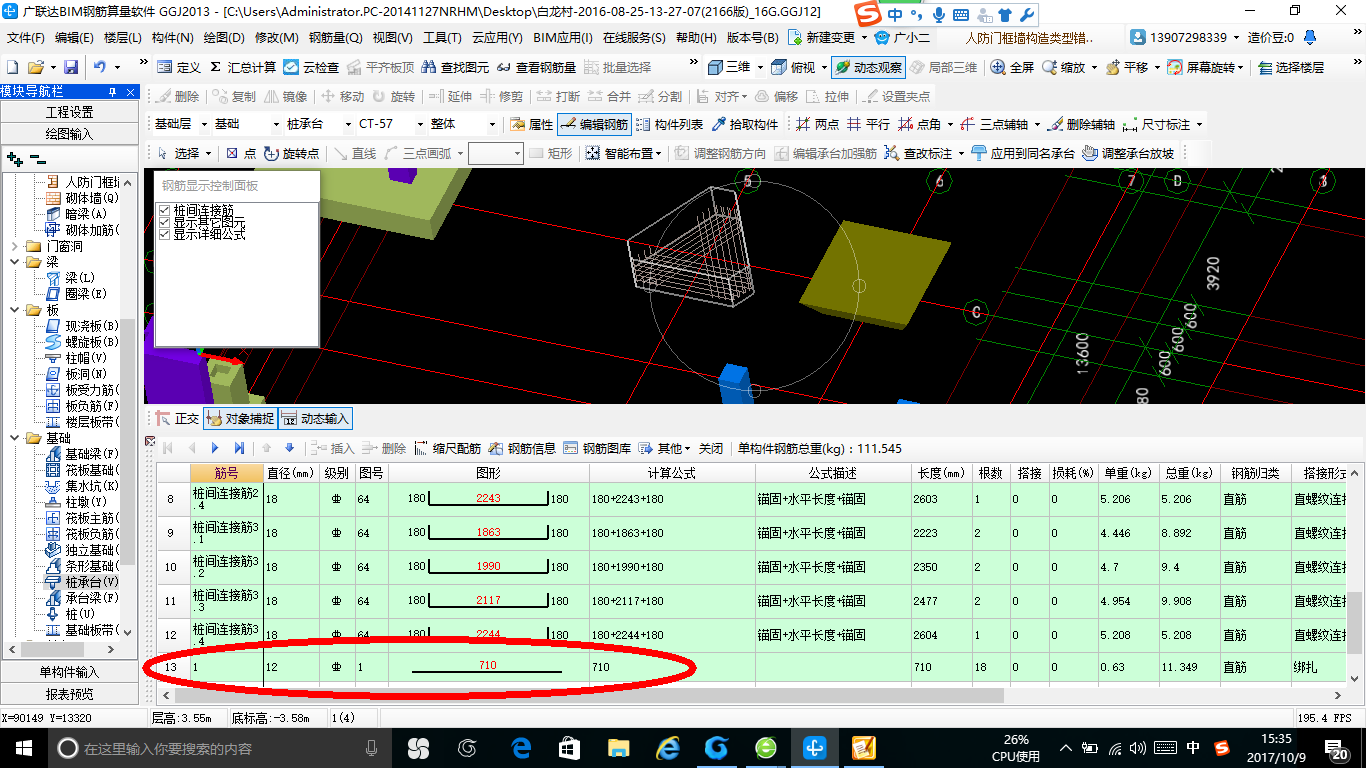The image size is (1366, 768).
Task: Run 汇总计算 summary calculation
Action: click(x=242, y=68)
